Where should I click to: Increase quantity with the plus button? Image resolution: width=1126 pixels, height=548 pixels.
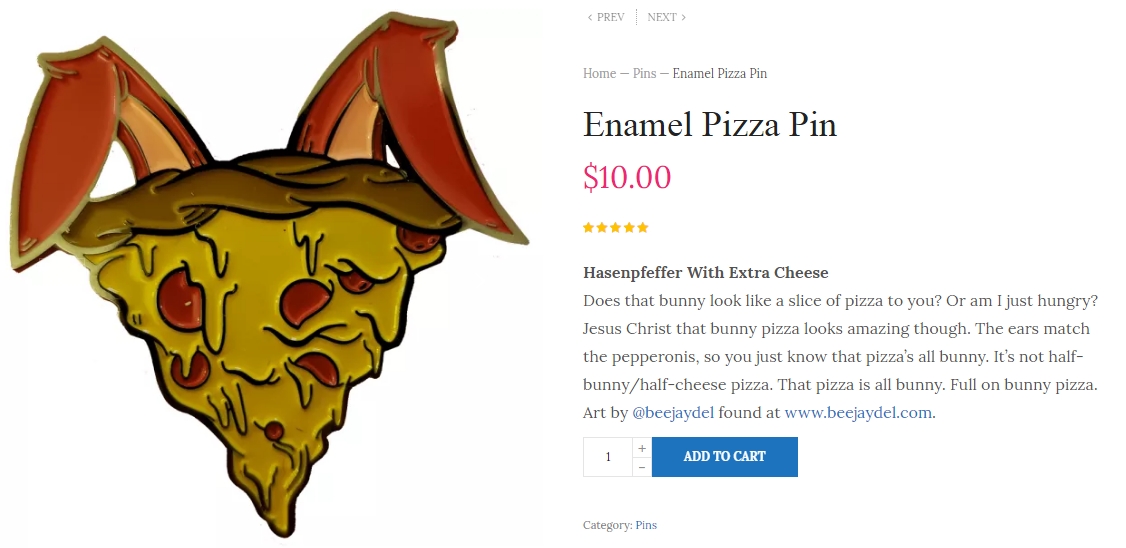pos(642,448)
